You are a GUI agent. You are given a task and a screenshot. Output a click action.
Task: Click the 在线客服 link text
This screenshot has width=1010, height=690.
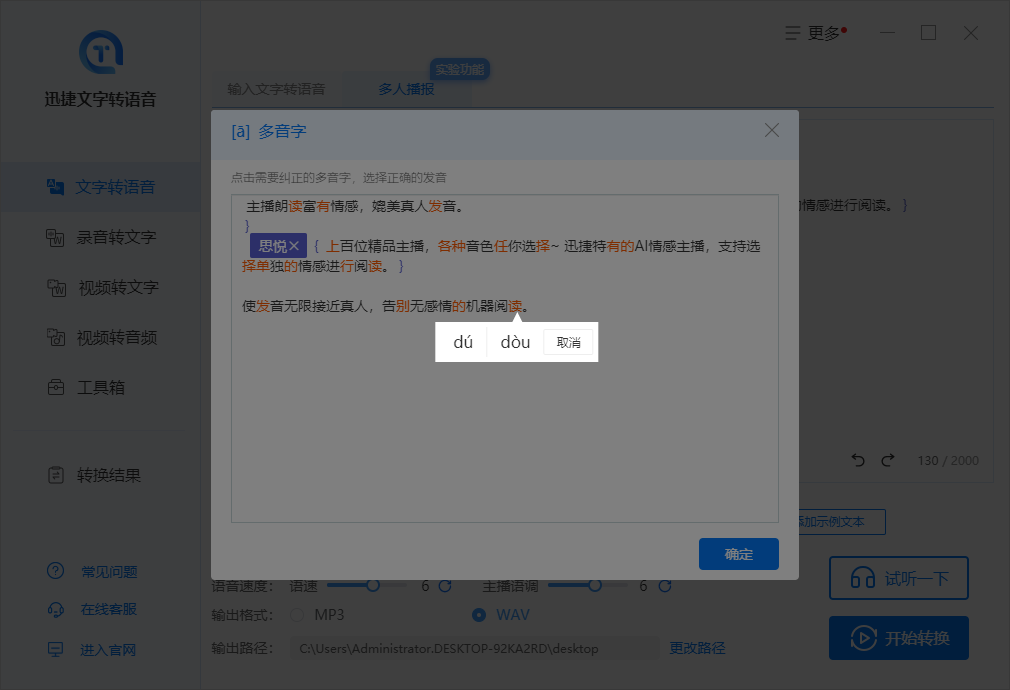(x=109, y=609)
